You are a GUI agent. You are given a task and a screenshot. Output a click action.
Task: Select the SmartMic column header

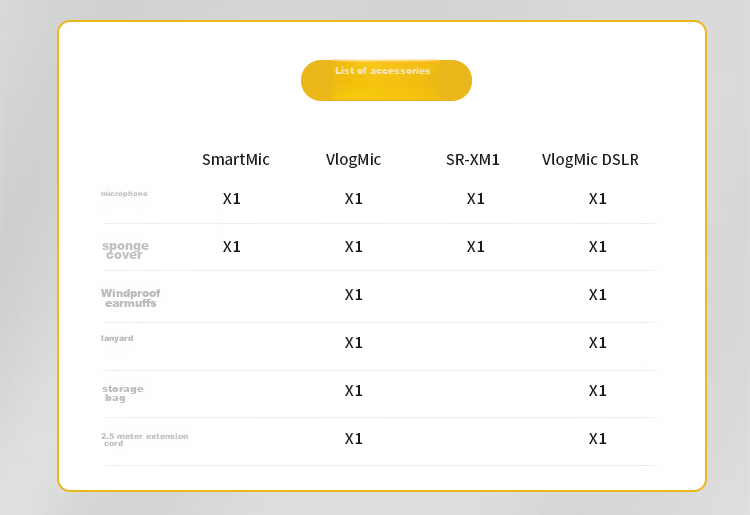point(235,159)
